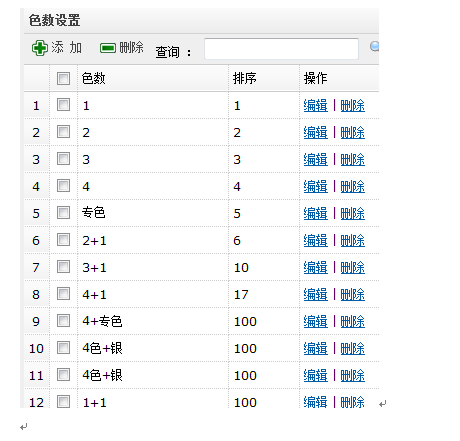Edit row 1 via 编辑 link
460x441 pixels.
pos(316,106)
